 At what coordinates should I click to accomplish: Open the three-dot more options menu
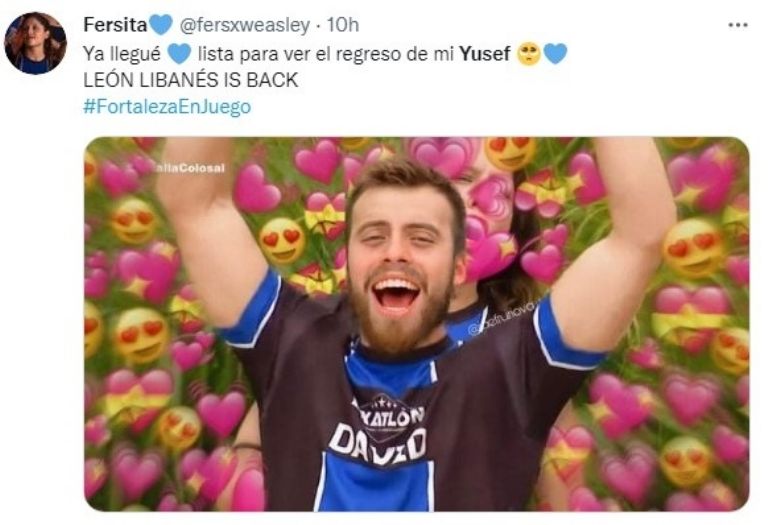click(738, 25)
